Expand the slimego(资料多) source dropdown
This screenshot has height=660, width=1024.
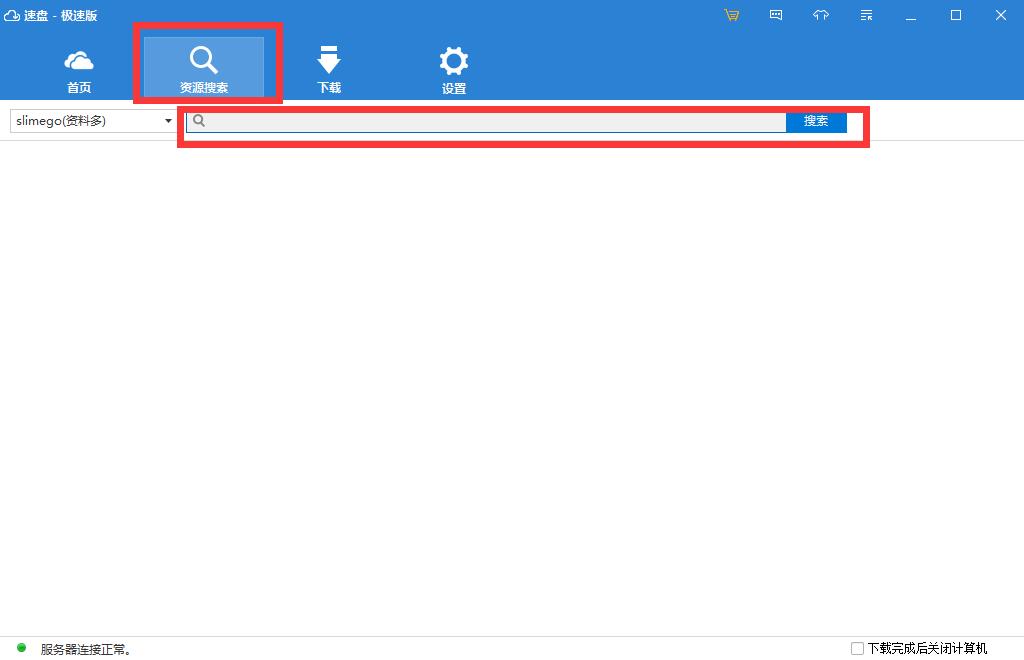(x=168, y=121)
